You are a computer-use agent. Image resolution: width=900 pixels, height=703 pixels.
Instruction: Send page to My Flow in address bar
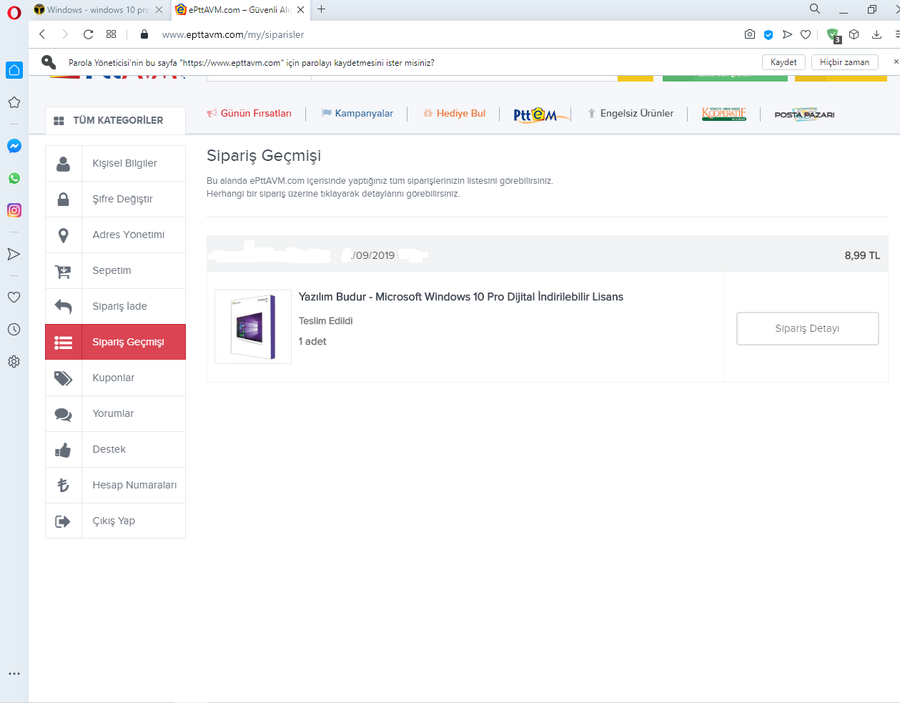[x=787, y=34]
